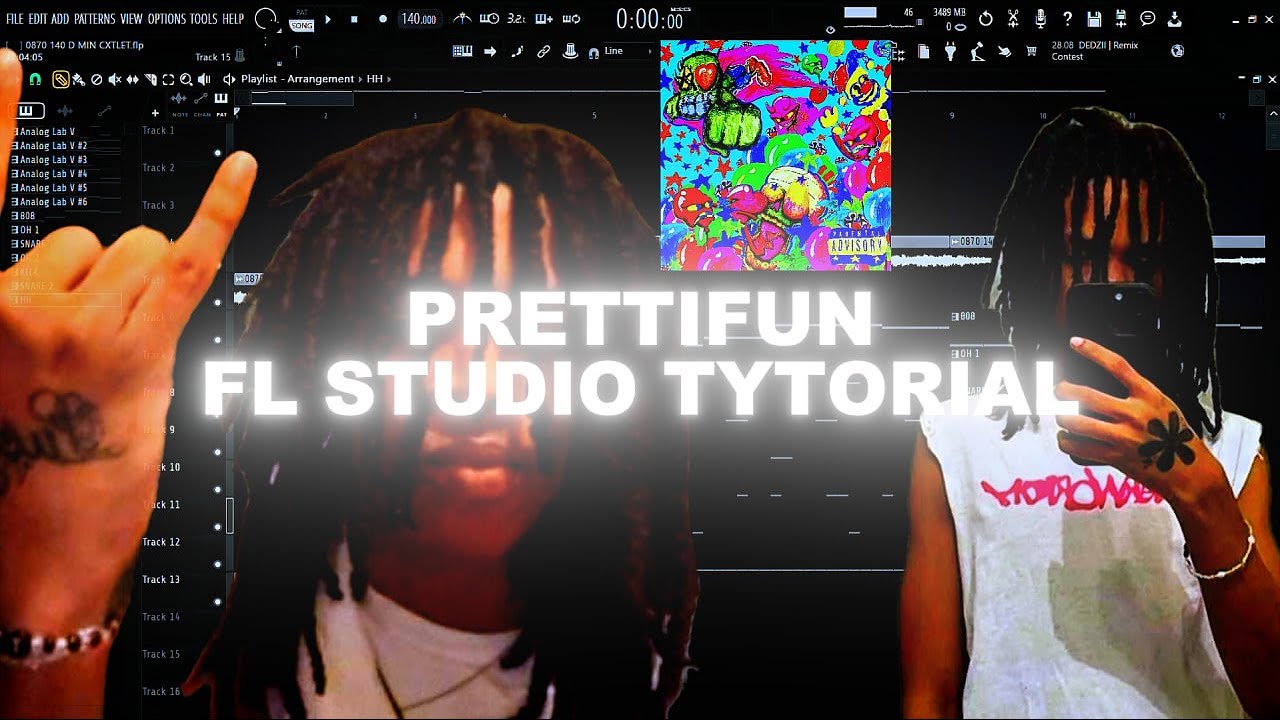
Task: Select the playlist Delete tool
Action: pyautogui.click(x=96, y=79)
